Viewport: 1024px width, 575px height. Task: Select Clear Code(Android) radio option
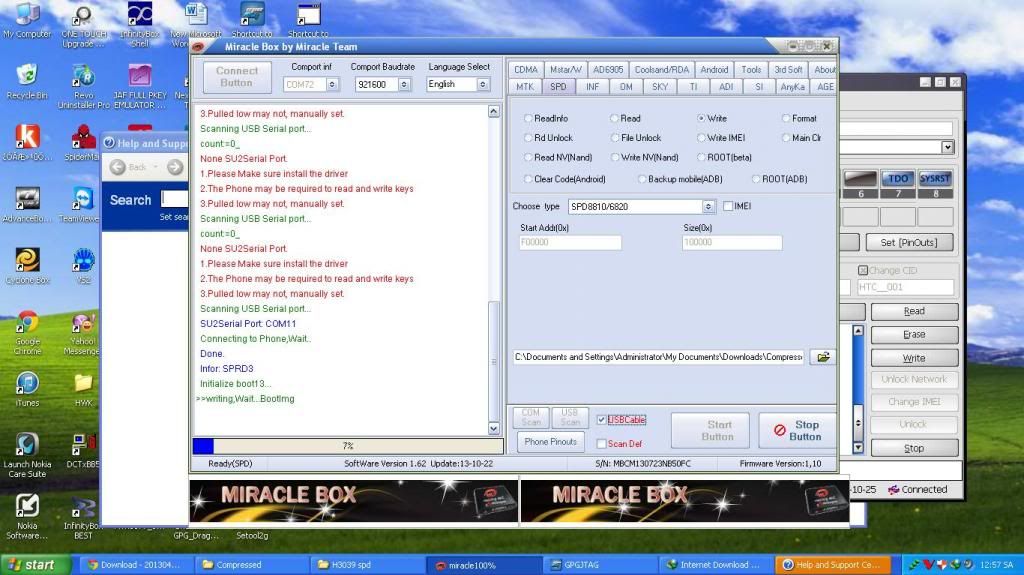(528, 179)
